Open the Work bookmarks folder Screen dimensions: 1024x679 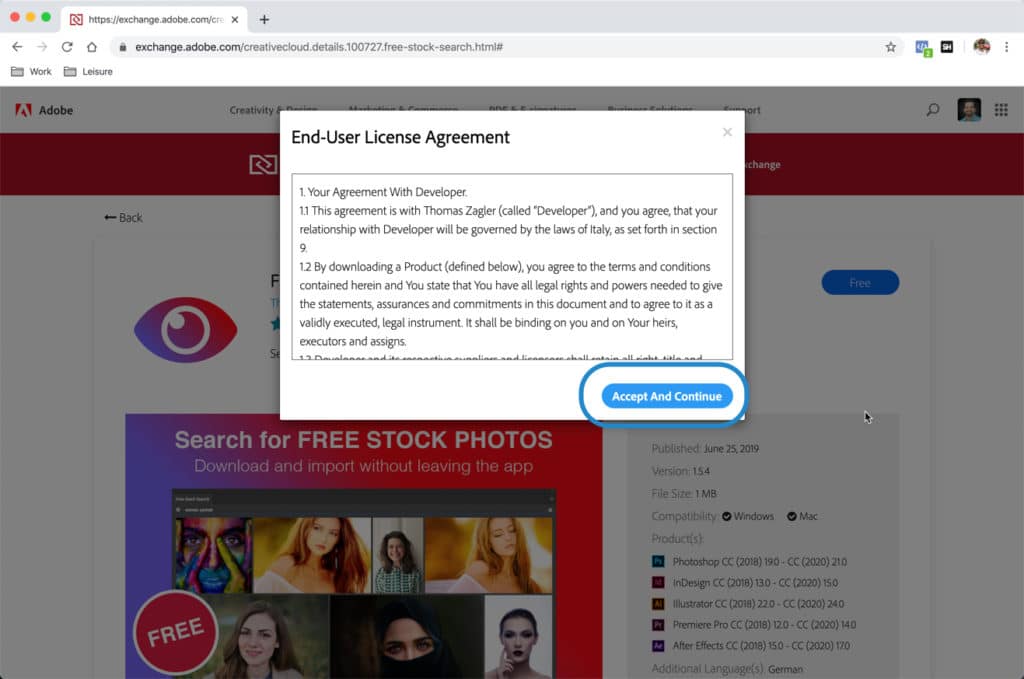[x=32, y=72]
